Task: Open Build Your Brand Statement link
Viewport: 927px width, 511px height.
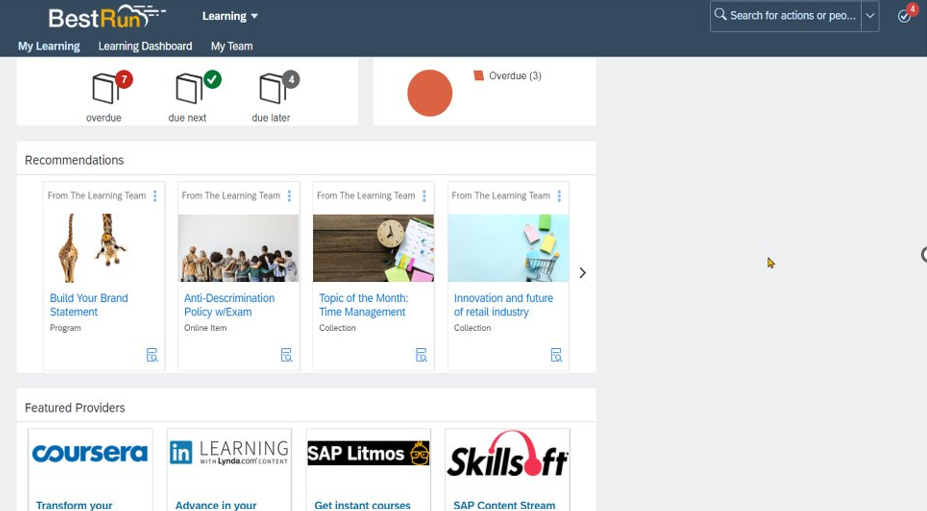Action: pos(89,305)
